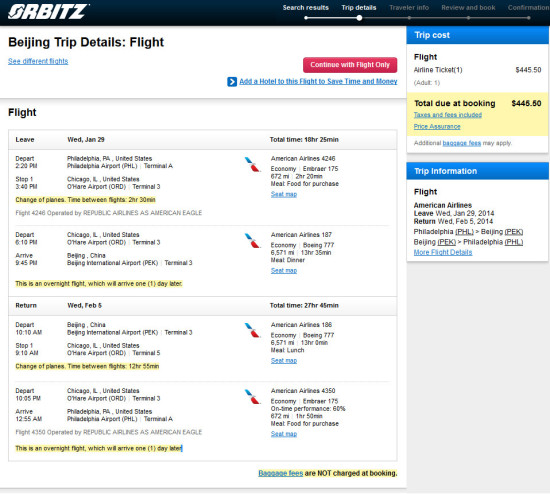550x494 pixels.
Task: Click American Airlines logo for flight 186
Action: (252, 331)
